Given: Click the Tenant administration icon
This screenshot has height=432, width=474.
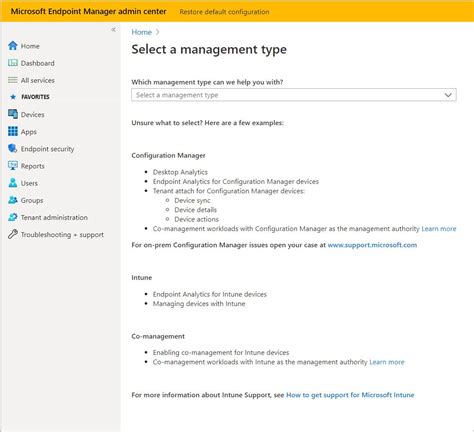Looking at the screenshot, I should 13,217.
